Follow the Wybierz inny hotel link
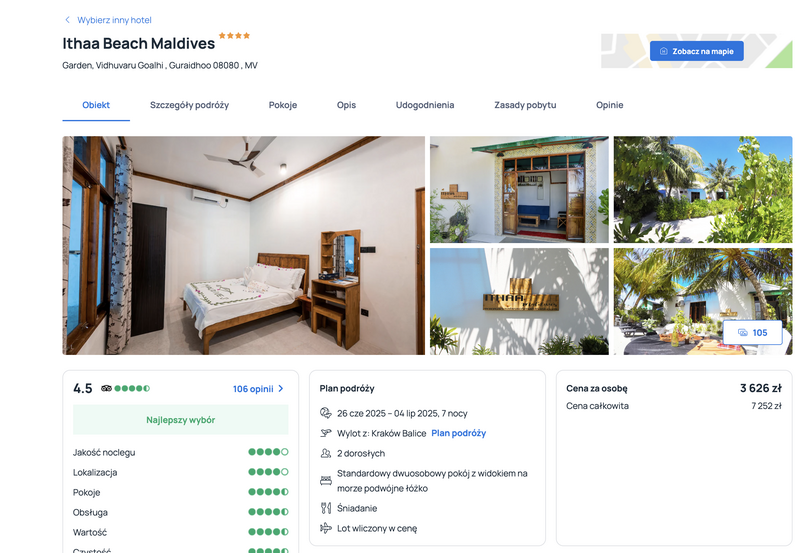The height and width of the screenshot is (553, 800). point(114,20)
